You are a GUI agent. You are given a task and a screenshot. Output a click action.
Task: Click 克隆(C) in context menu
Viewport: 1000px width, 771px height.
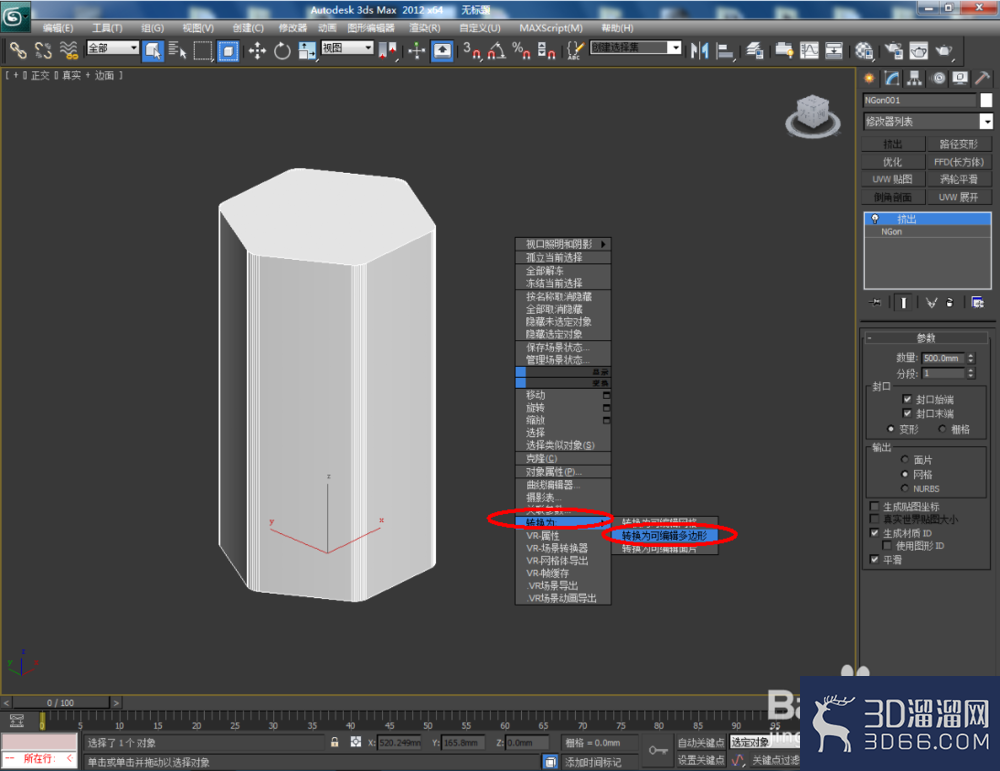pyautogui.click(x=563, y=459)
